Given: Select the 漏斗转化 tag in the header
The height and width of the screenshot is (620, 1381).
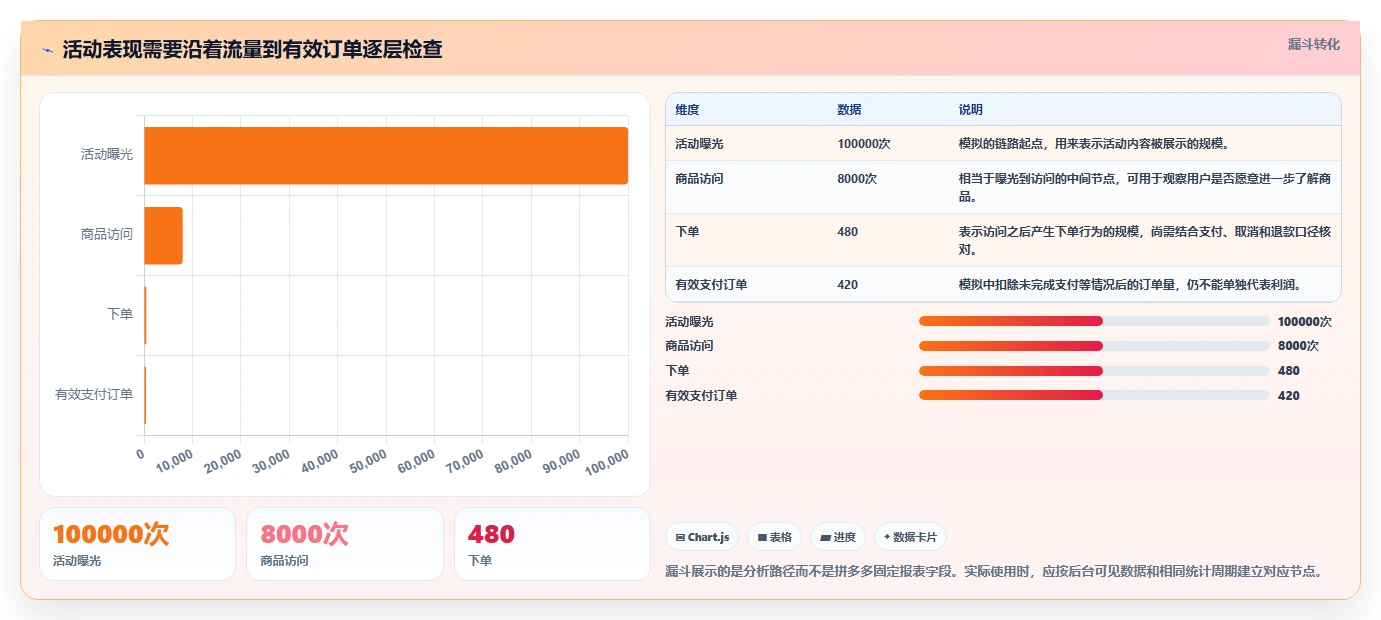Looking at the screenshot, I should [1313, 44].
